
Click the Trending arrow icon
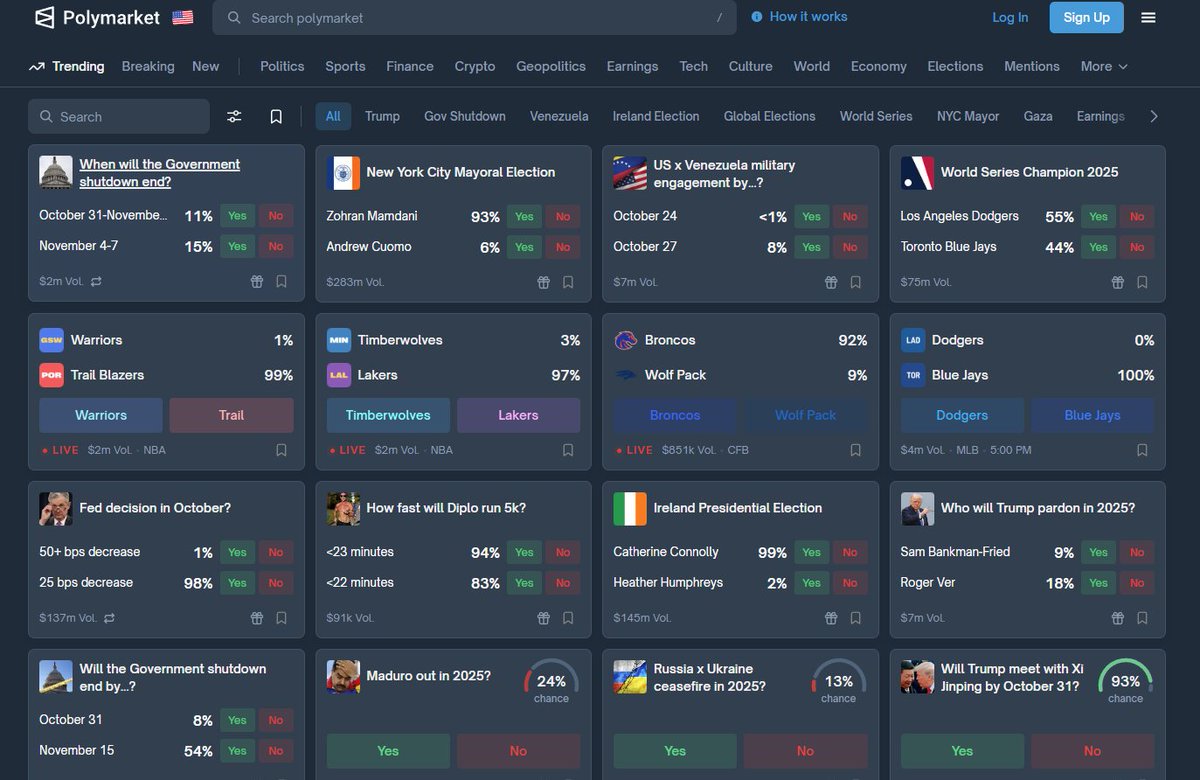(37, 67)
